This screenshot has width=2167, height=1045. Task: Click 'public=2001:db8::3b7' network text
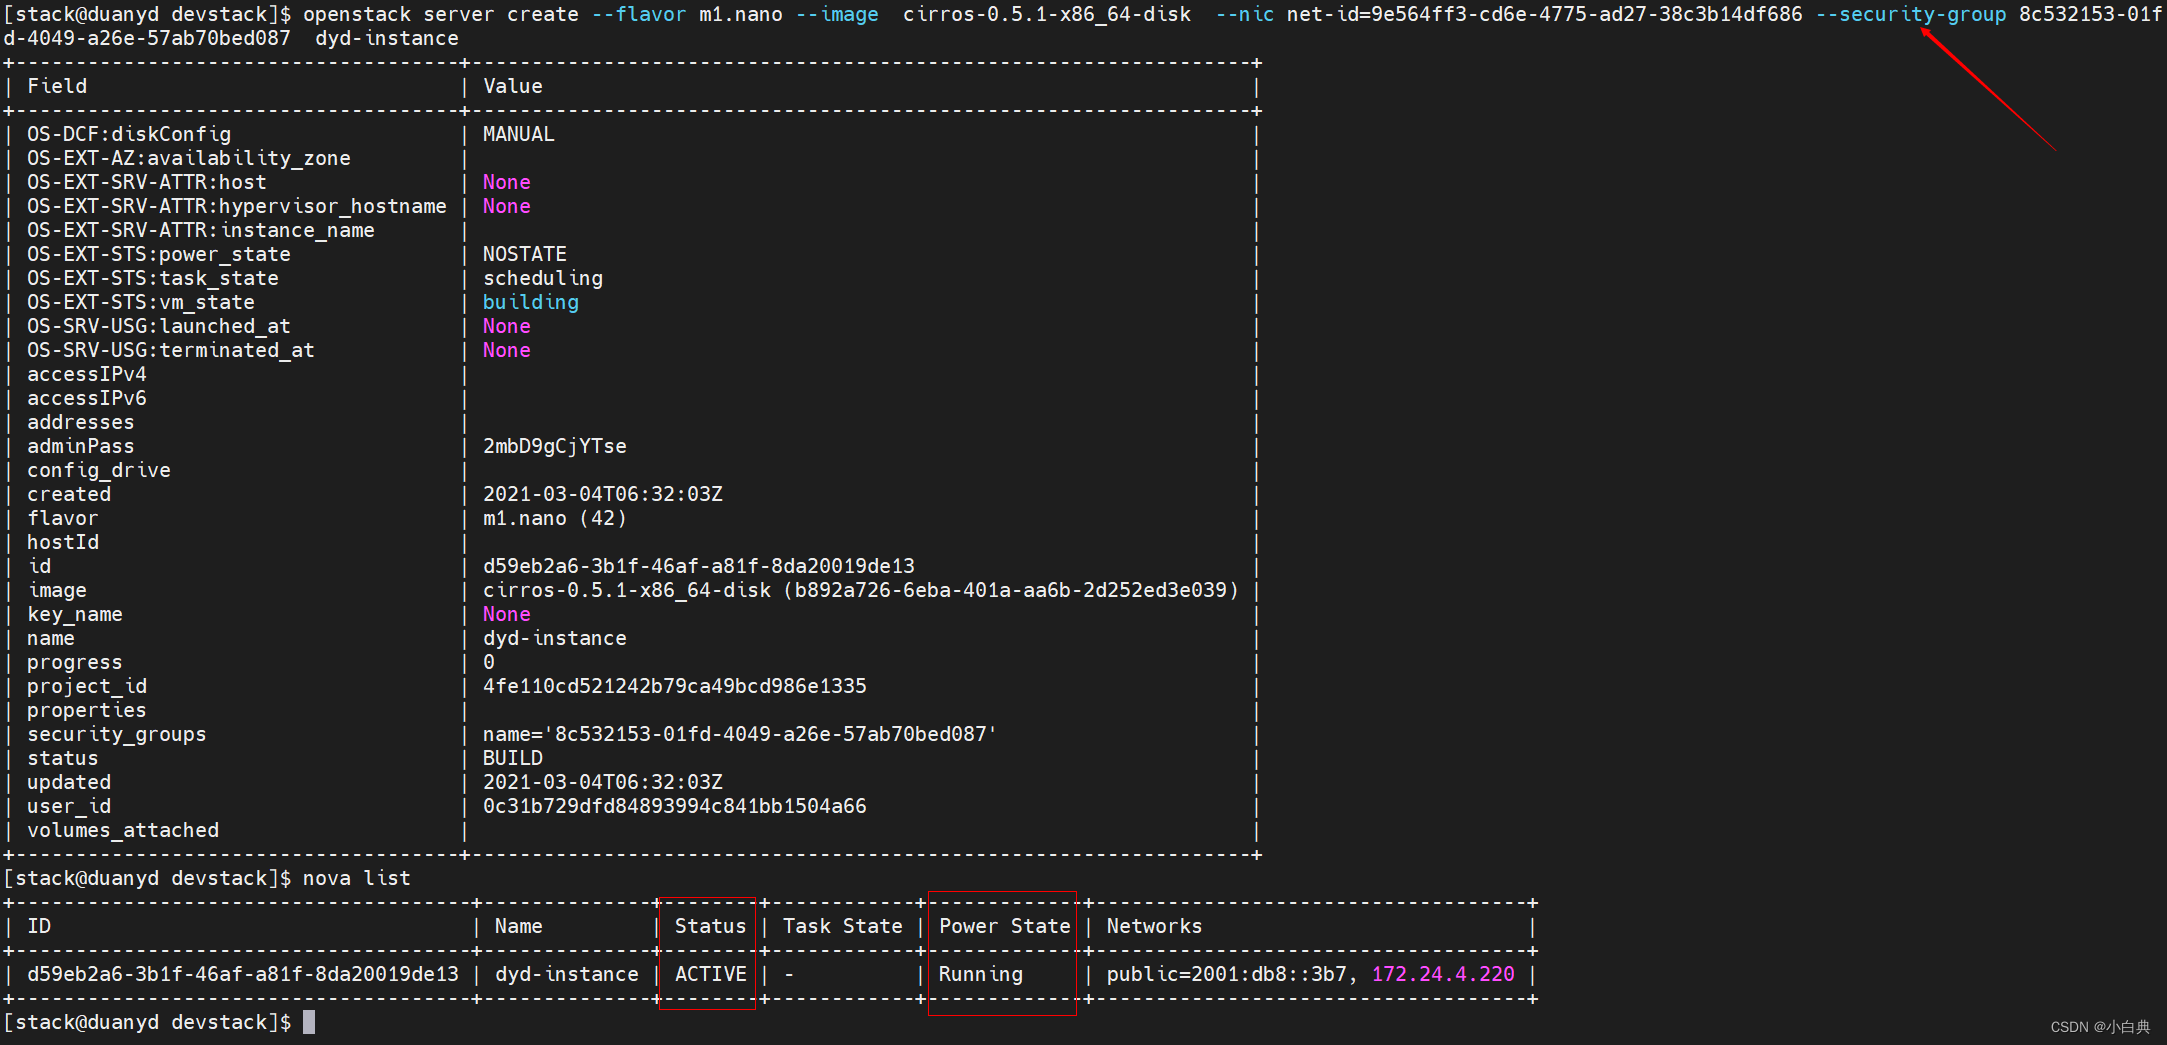[x=1227, y=974]
